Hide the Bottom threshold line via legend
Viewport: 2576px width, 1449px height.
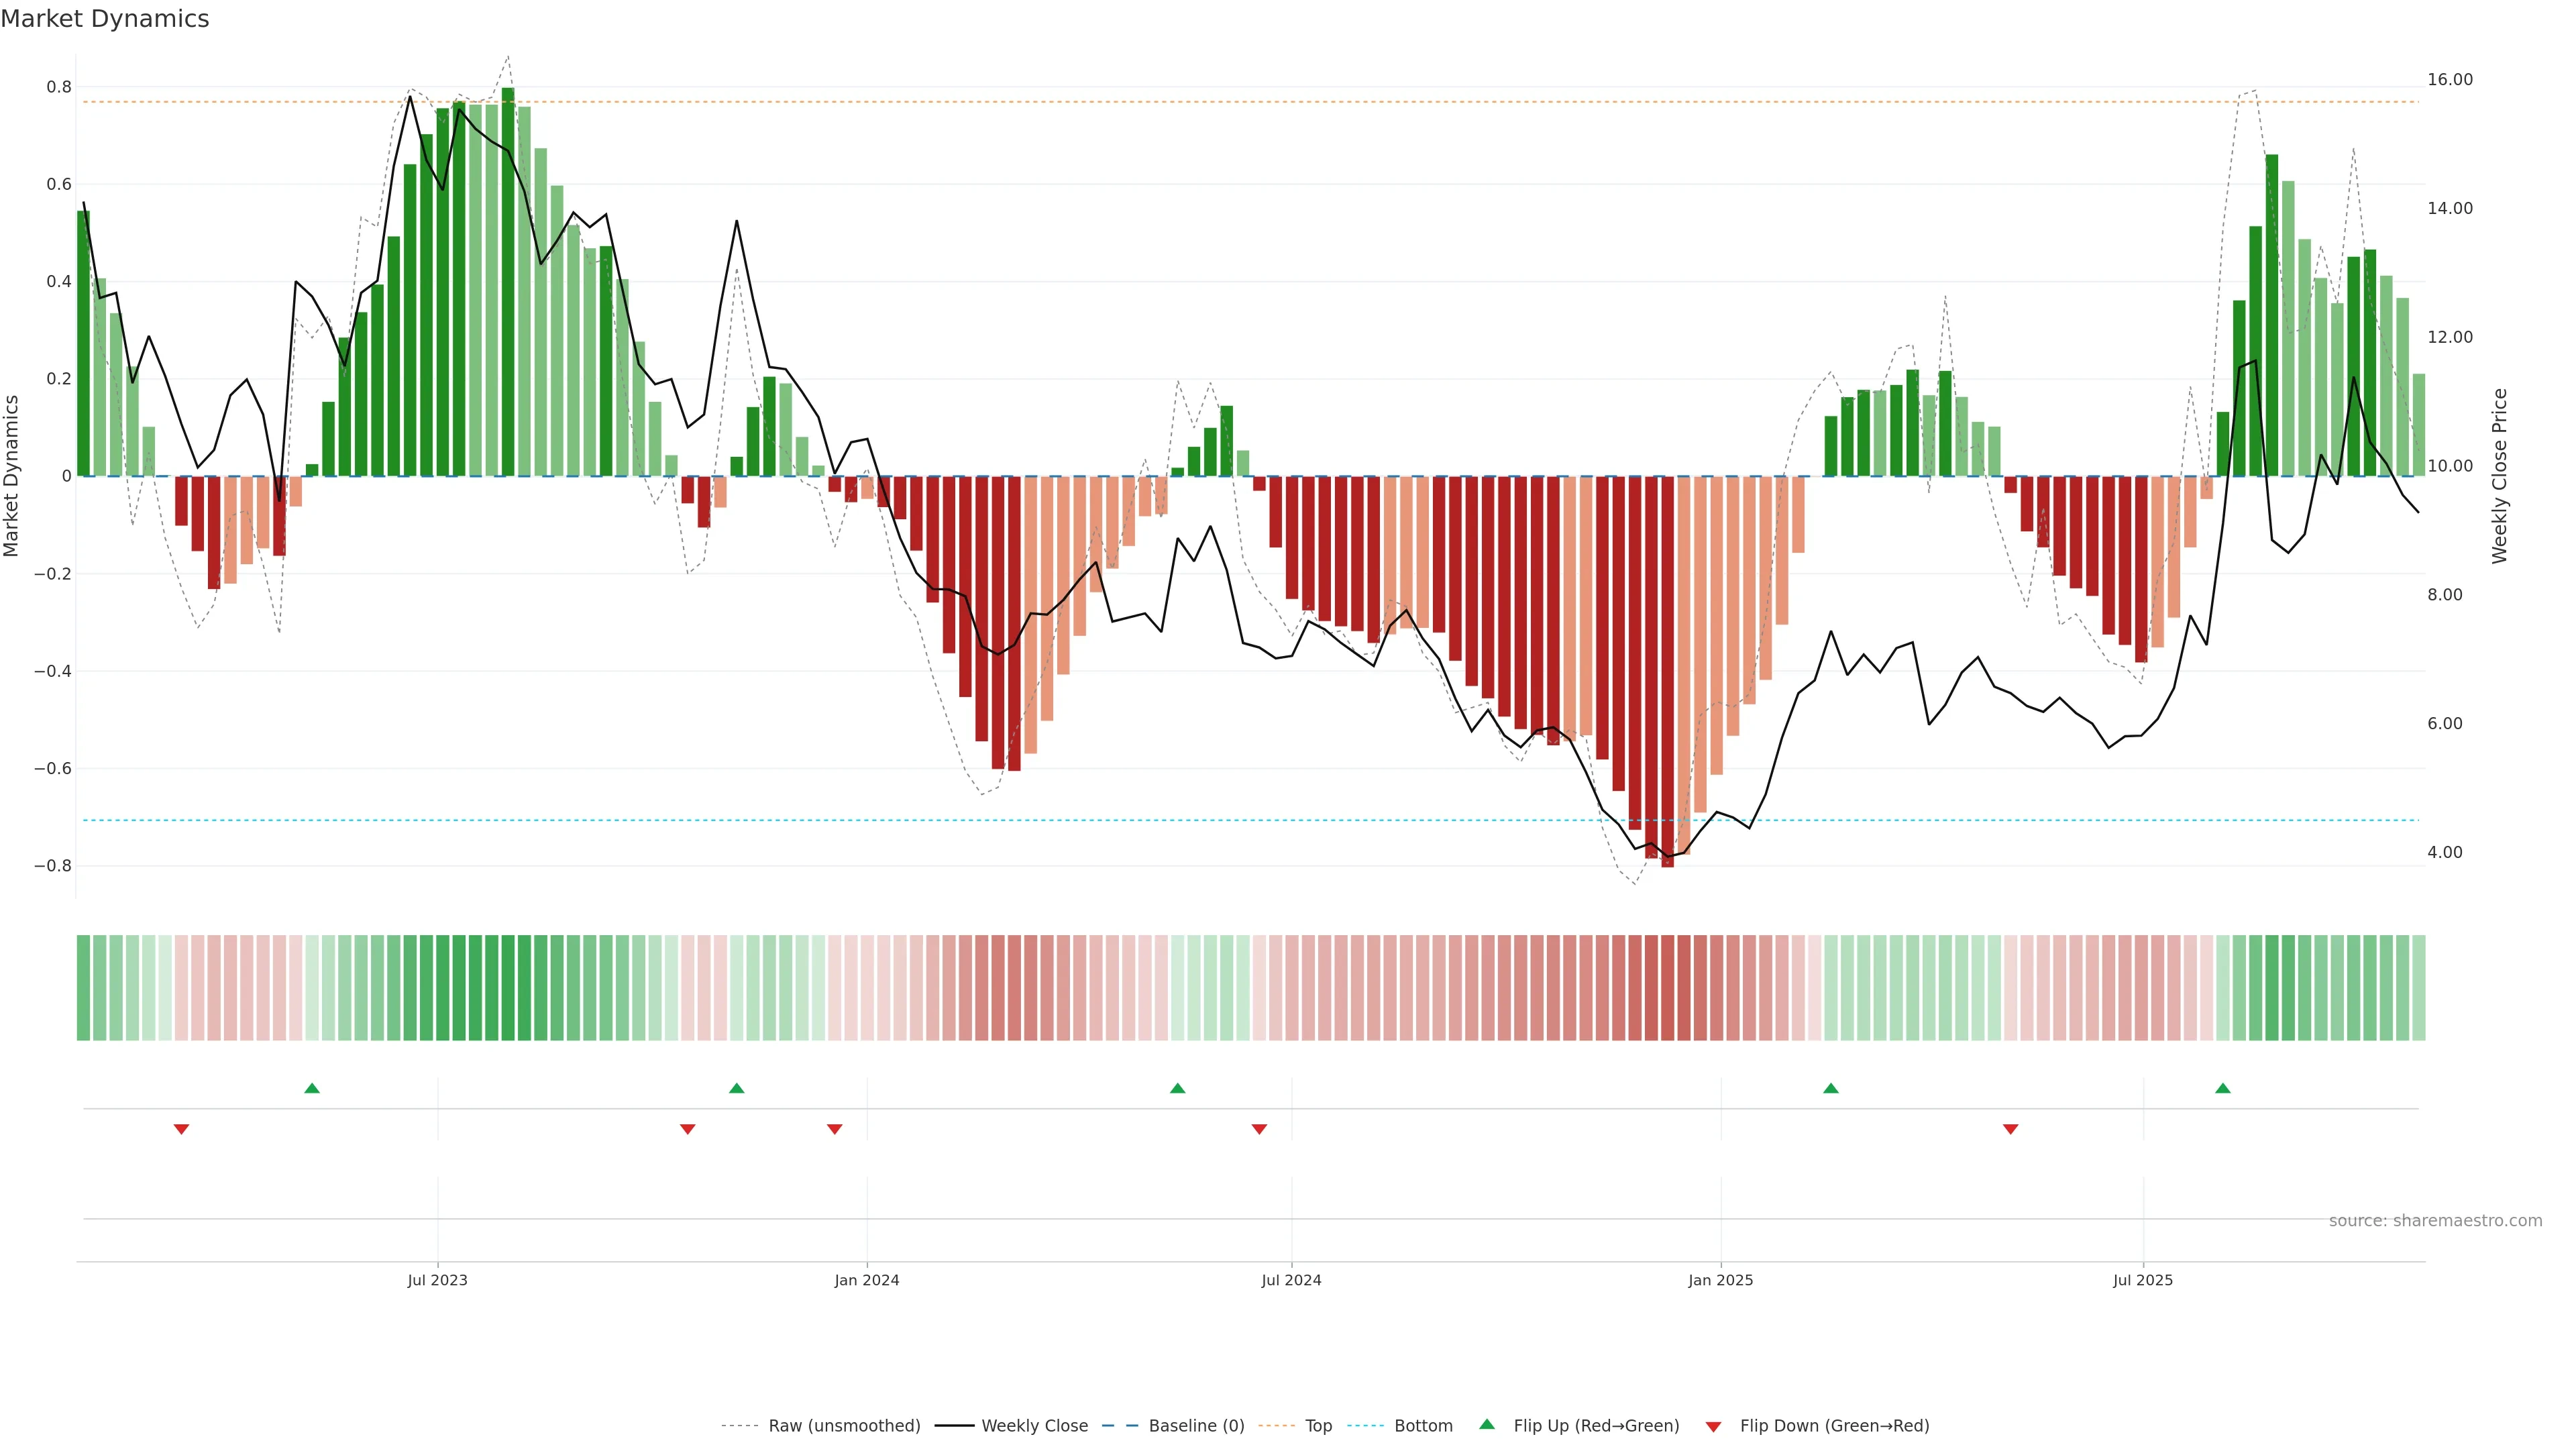[1423, 1426]
